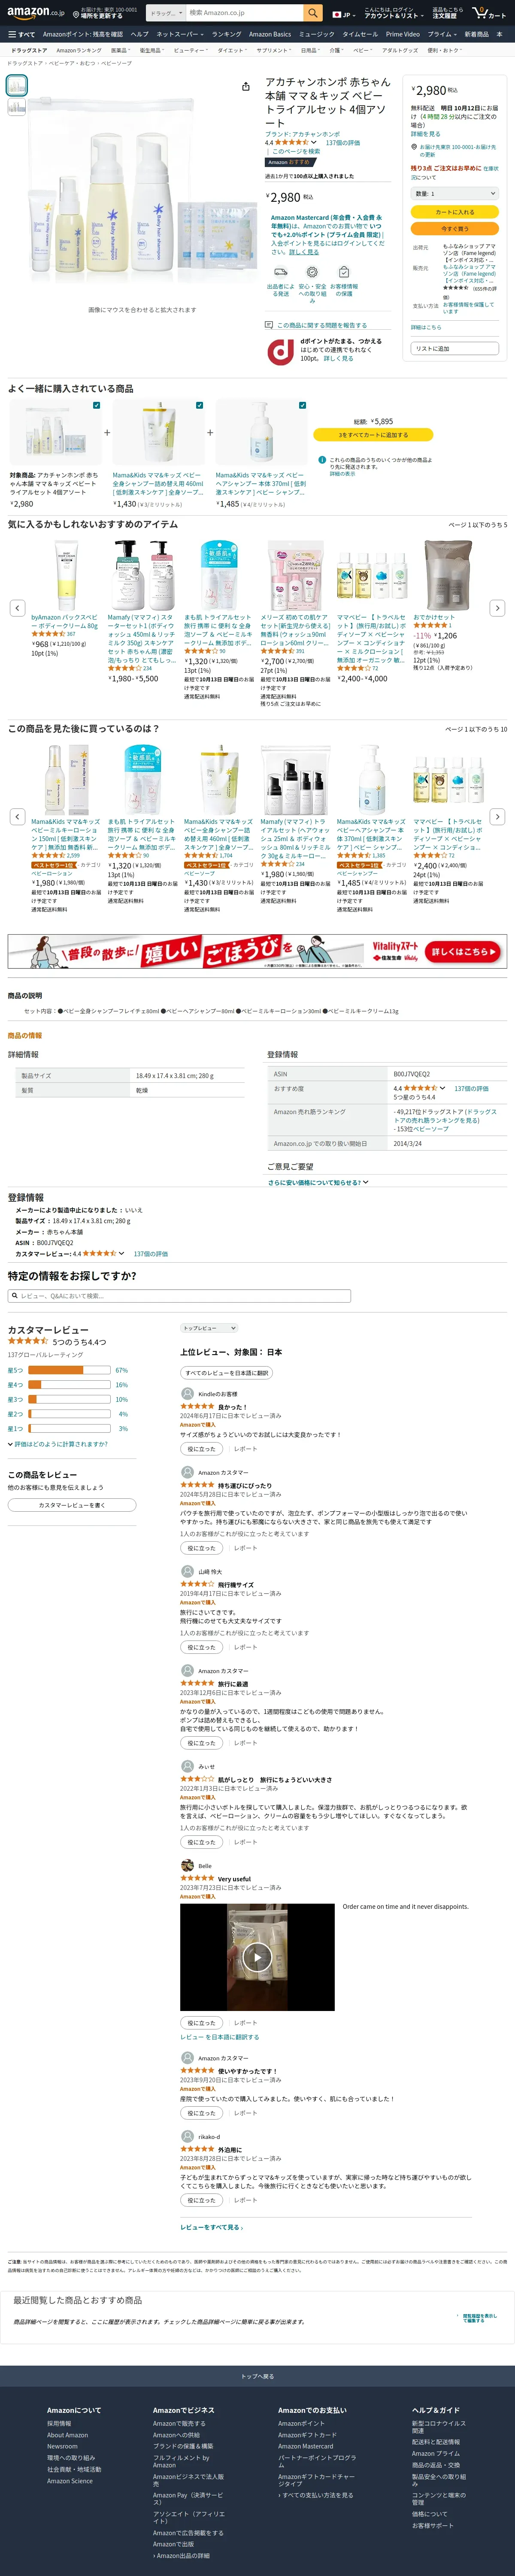Go to next recommended items carousel arrow
The image size is (515, 2576).
498,607
